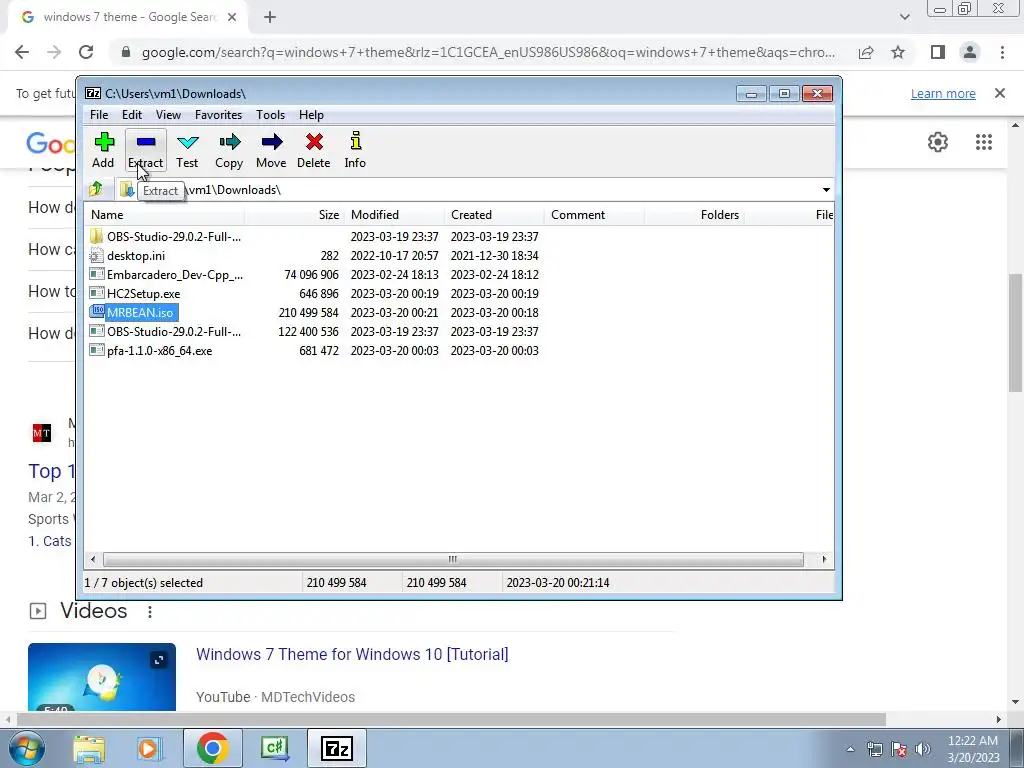Select the OBS-Studio folder entry with folder icon

[165, 236]
